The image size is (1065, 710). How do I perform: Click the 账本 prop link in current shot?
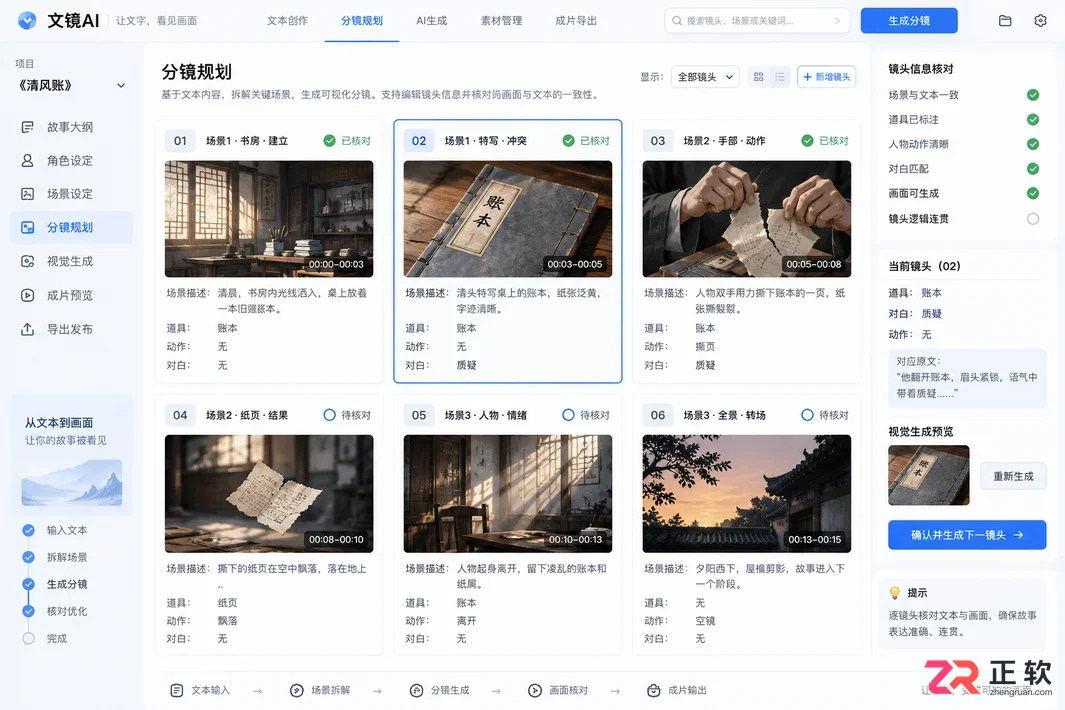pos(931,293)
